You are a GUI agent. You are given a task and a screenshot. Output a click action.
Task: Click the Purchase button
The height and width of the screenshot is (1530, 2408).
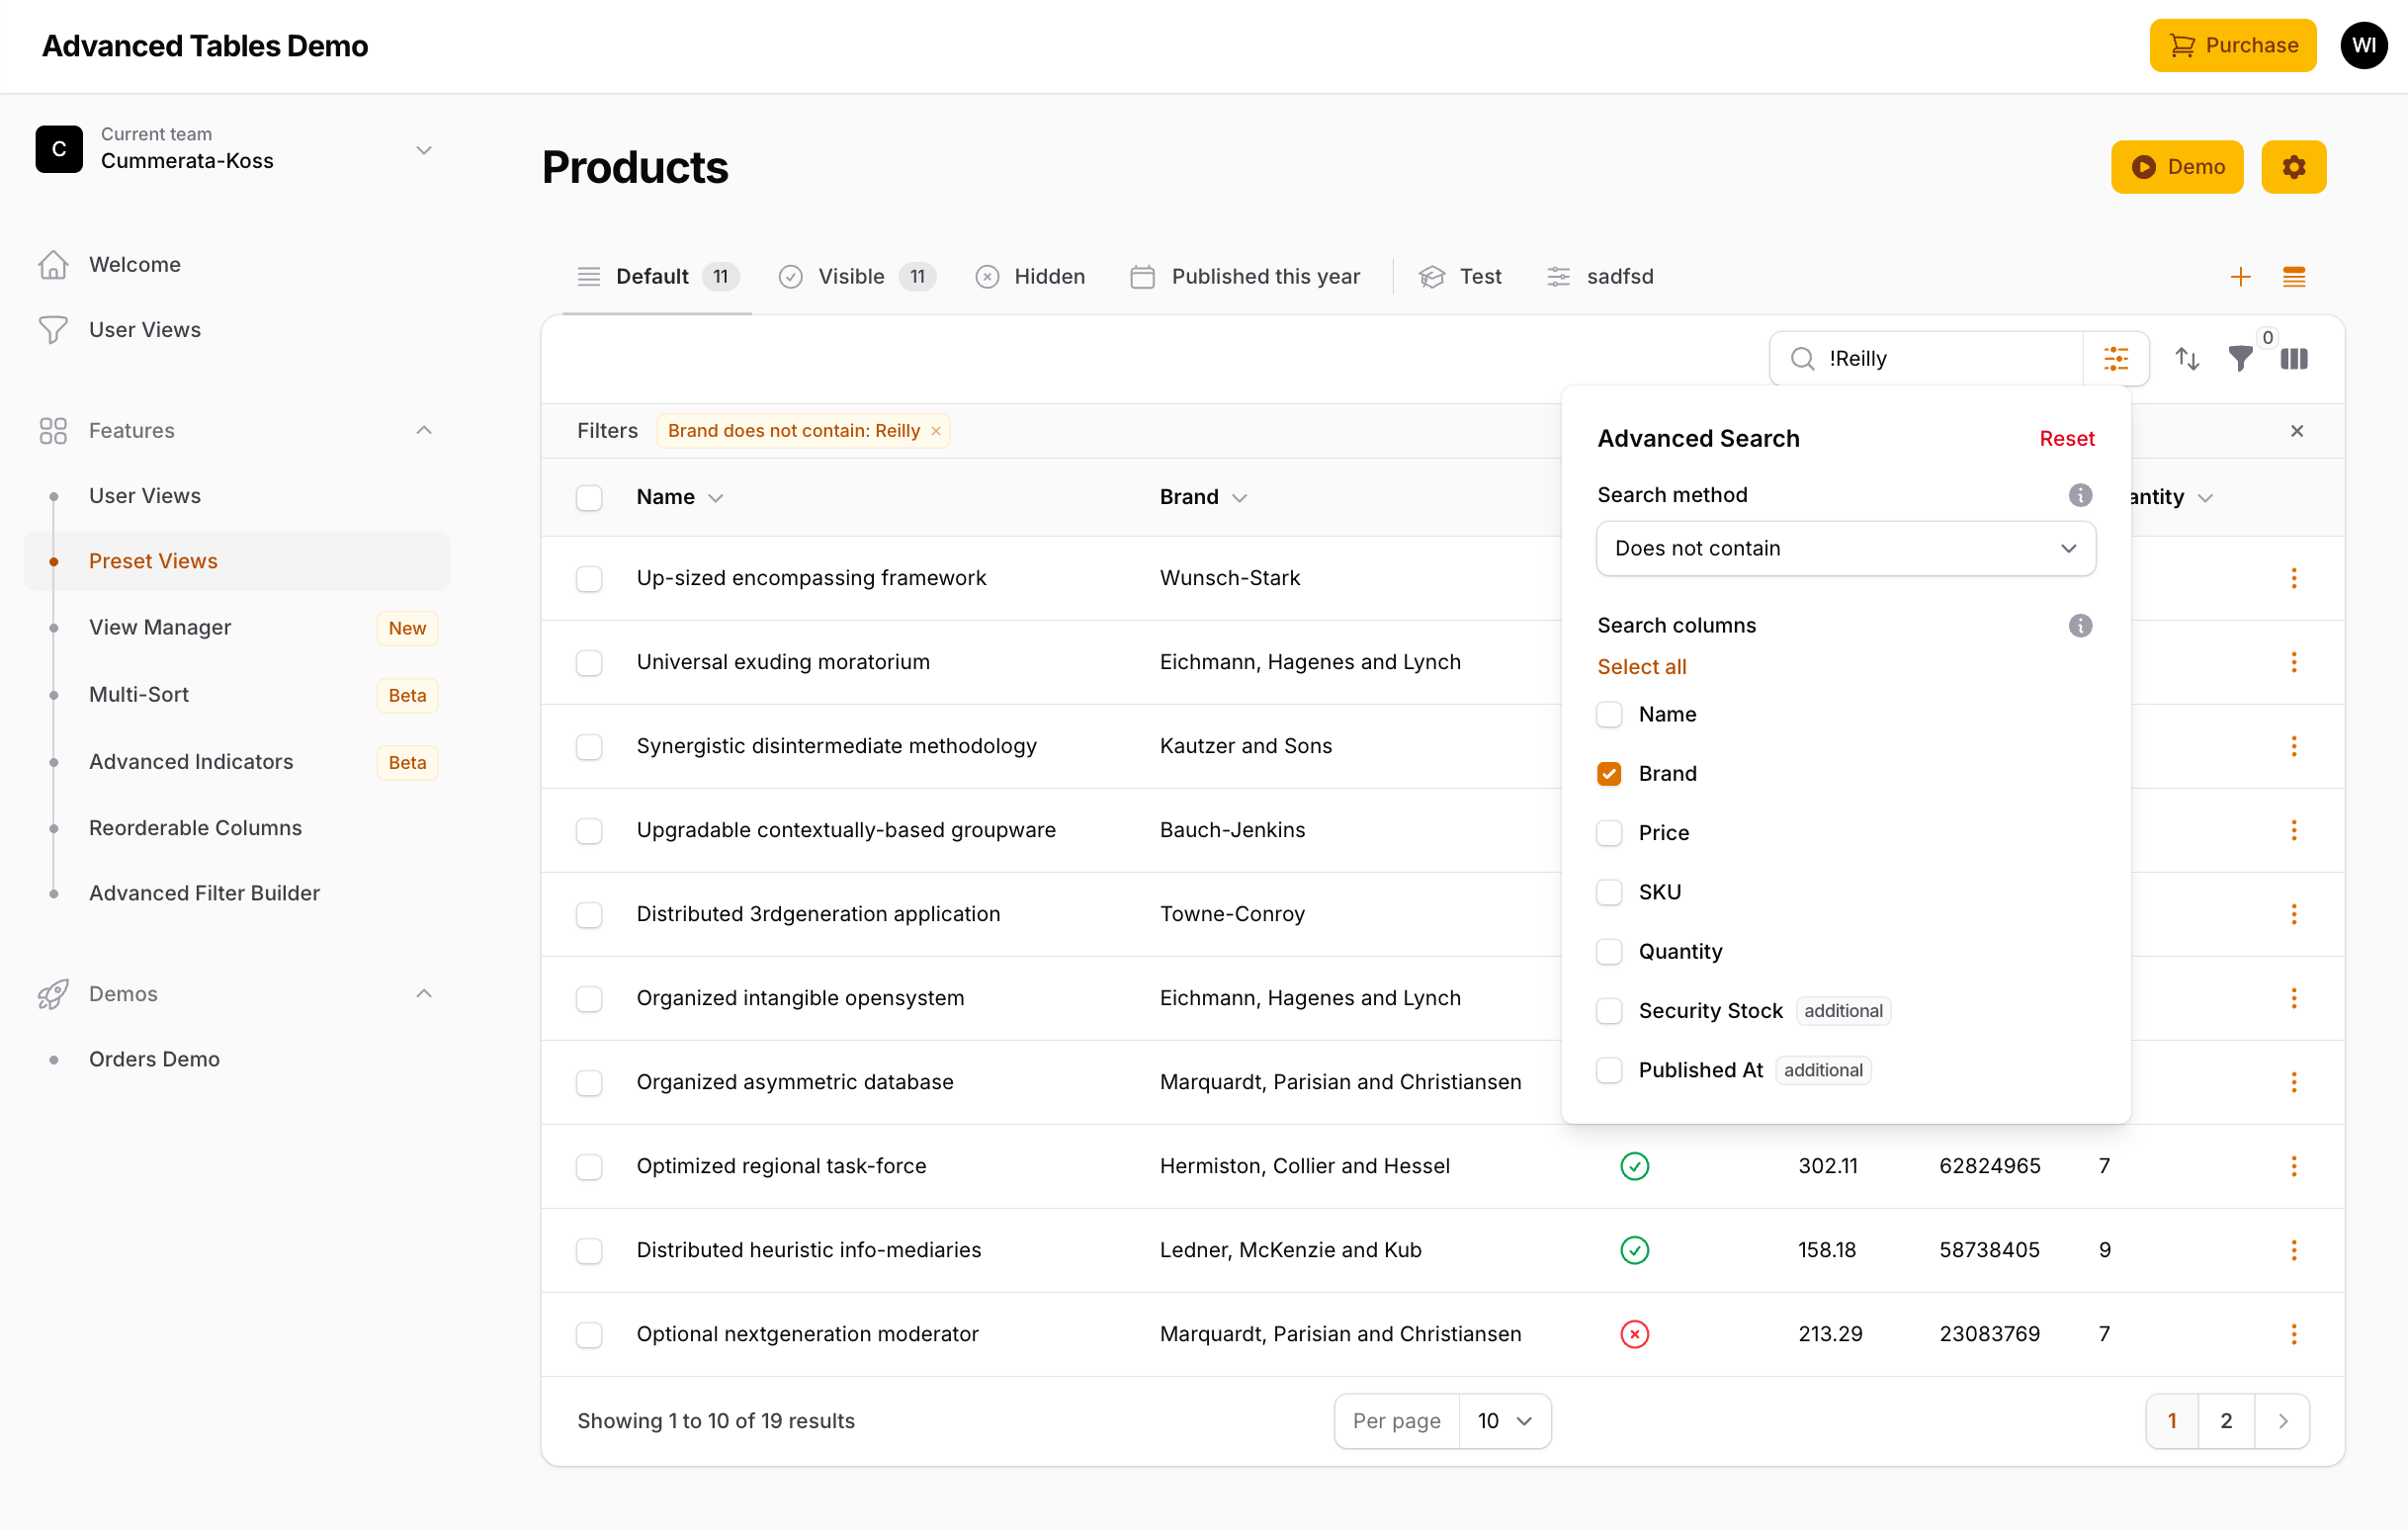click(x=2232, y=45)
